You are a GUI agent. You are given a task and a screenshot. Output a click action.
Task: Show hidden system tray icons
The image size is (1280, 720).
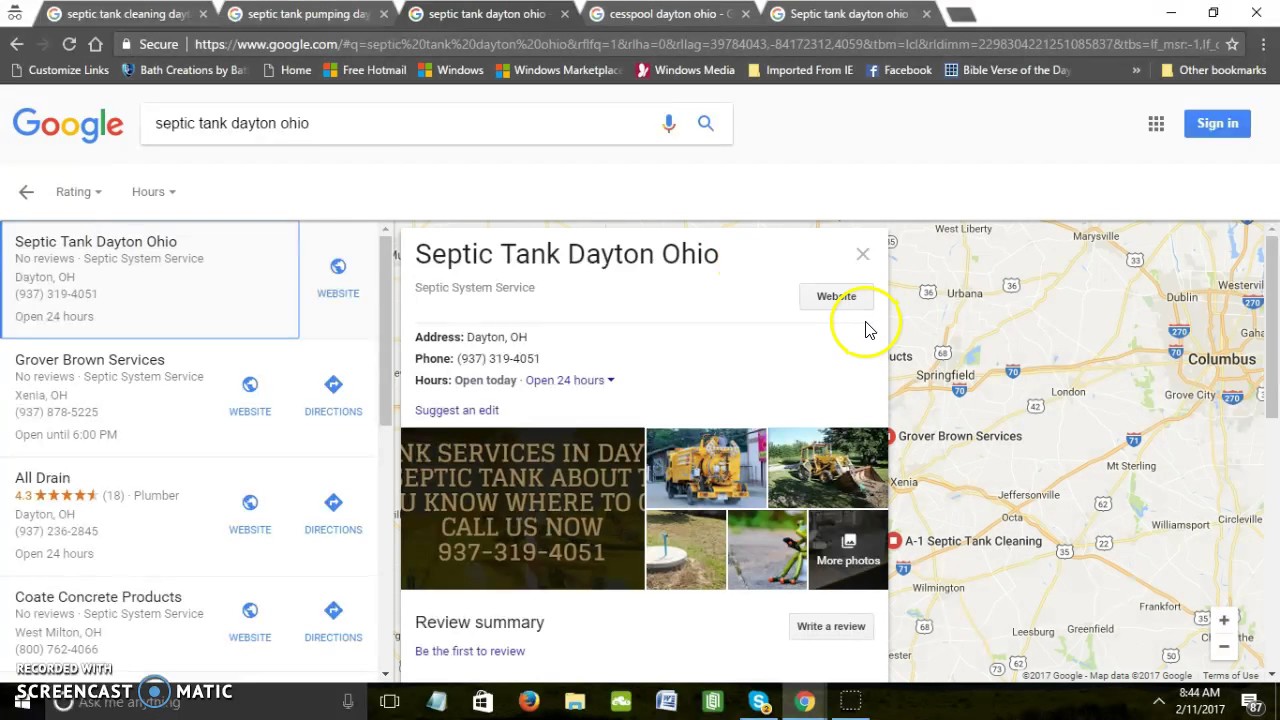(1159, 701)
